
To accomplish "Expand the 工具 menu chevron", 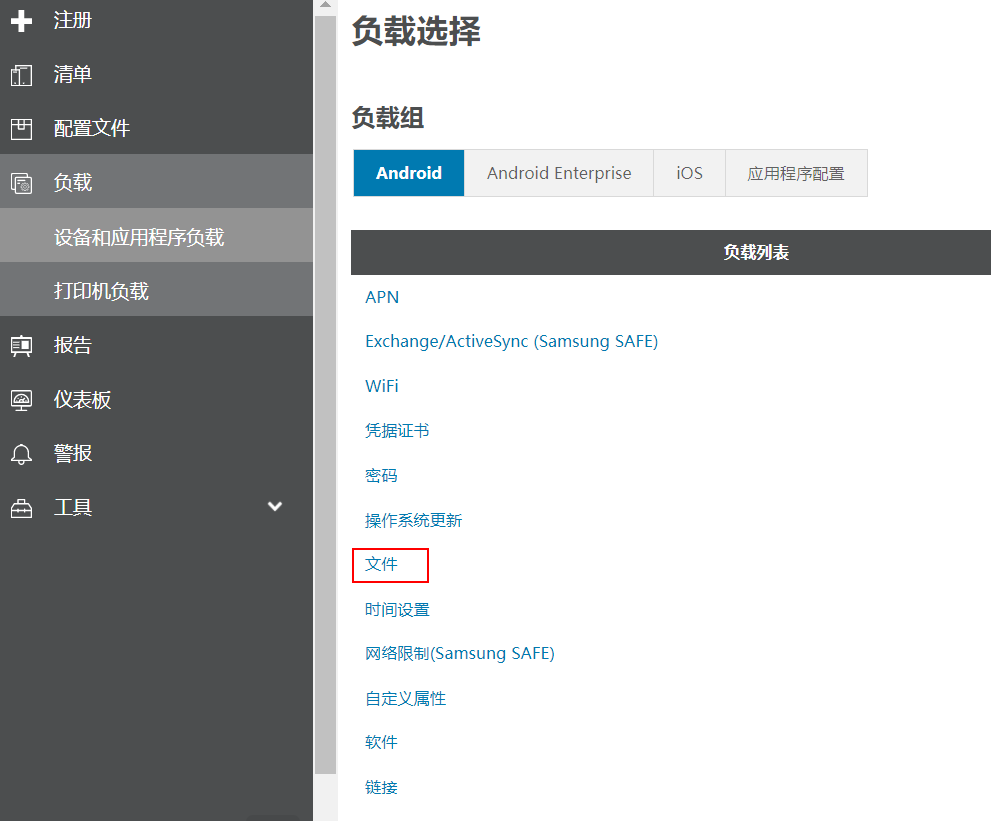I will [275, 507].
